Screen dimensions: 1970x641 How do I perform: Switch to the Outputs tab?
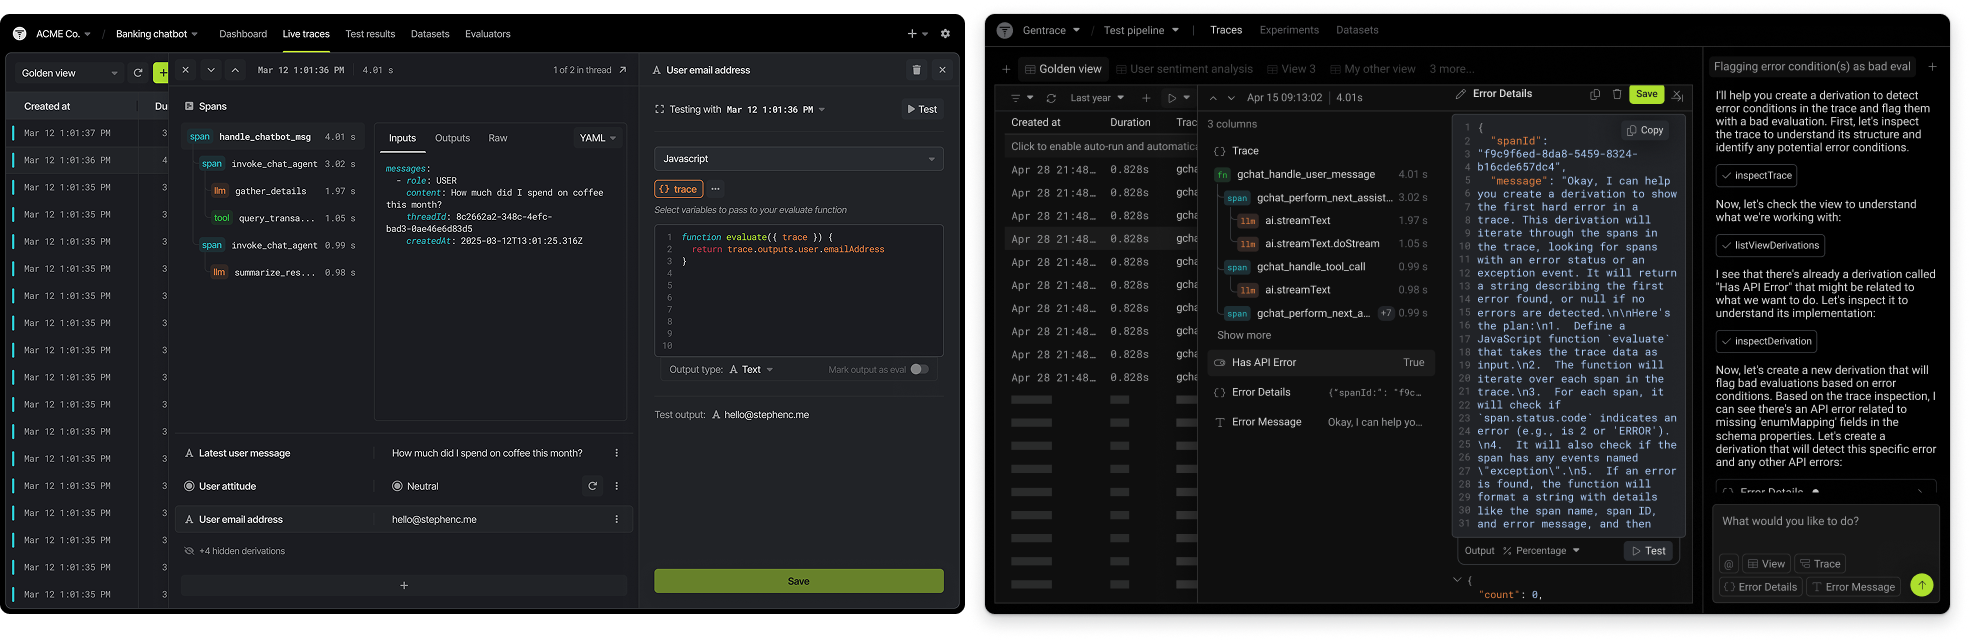coord(452,138)
